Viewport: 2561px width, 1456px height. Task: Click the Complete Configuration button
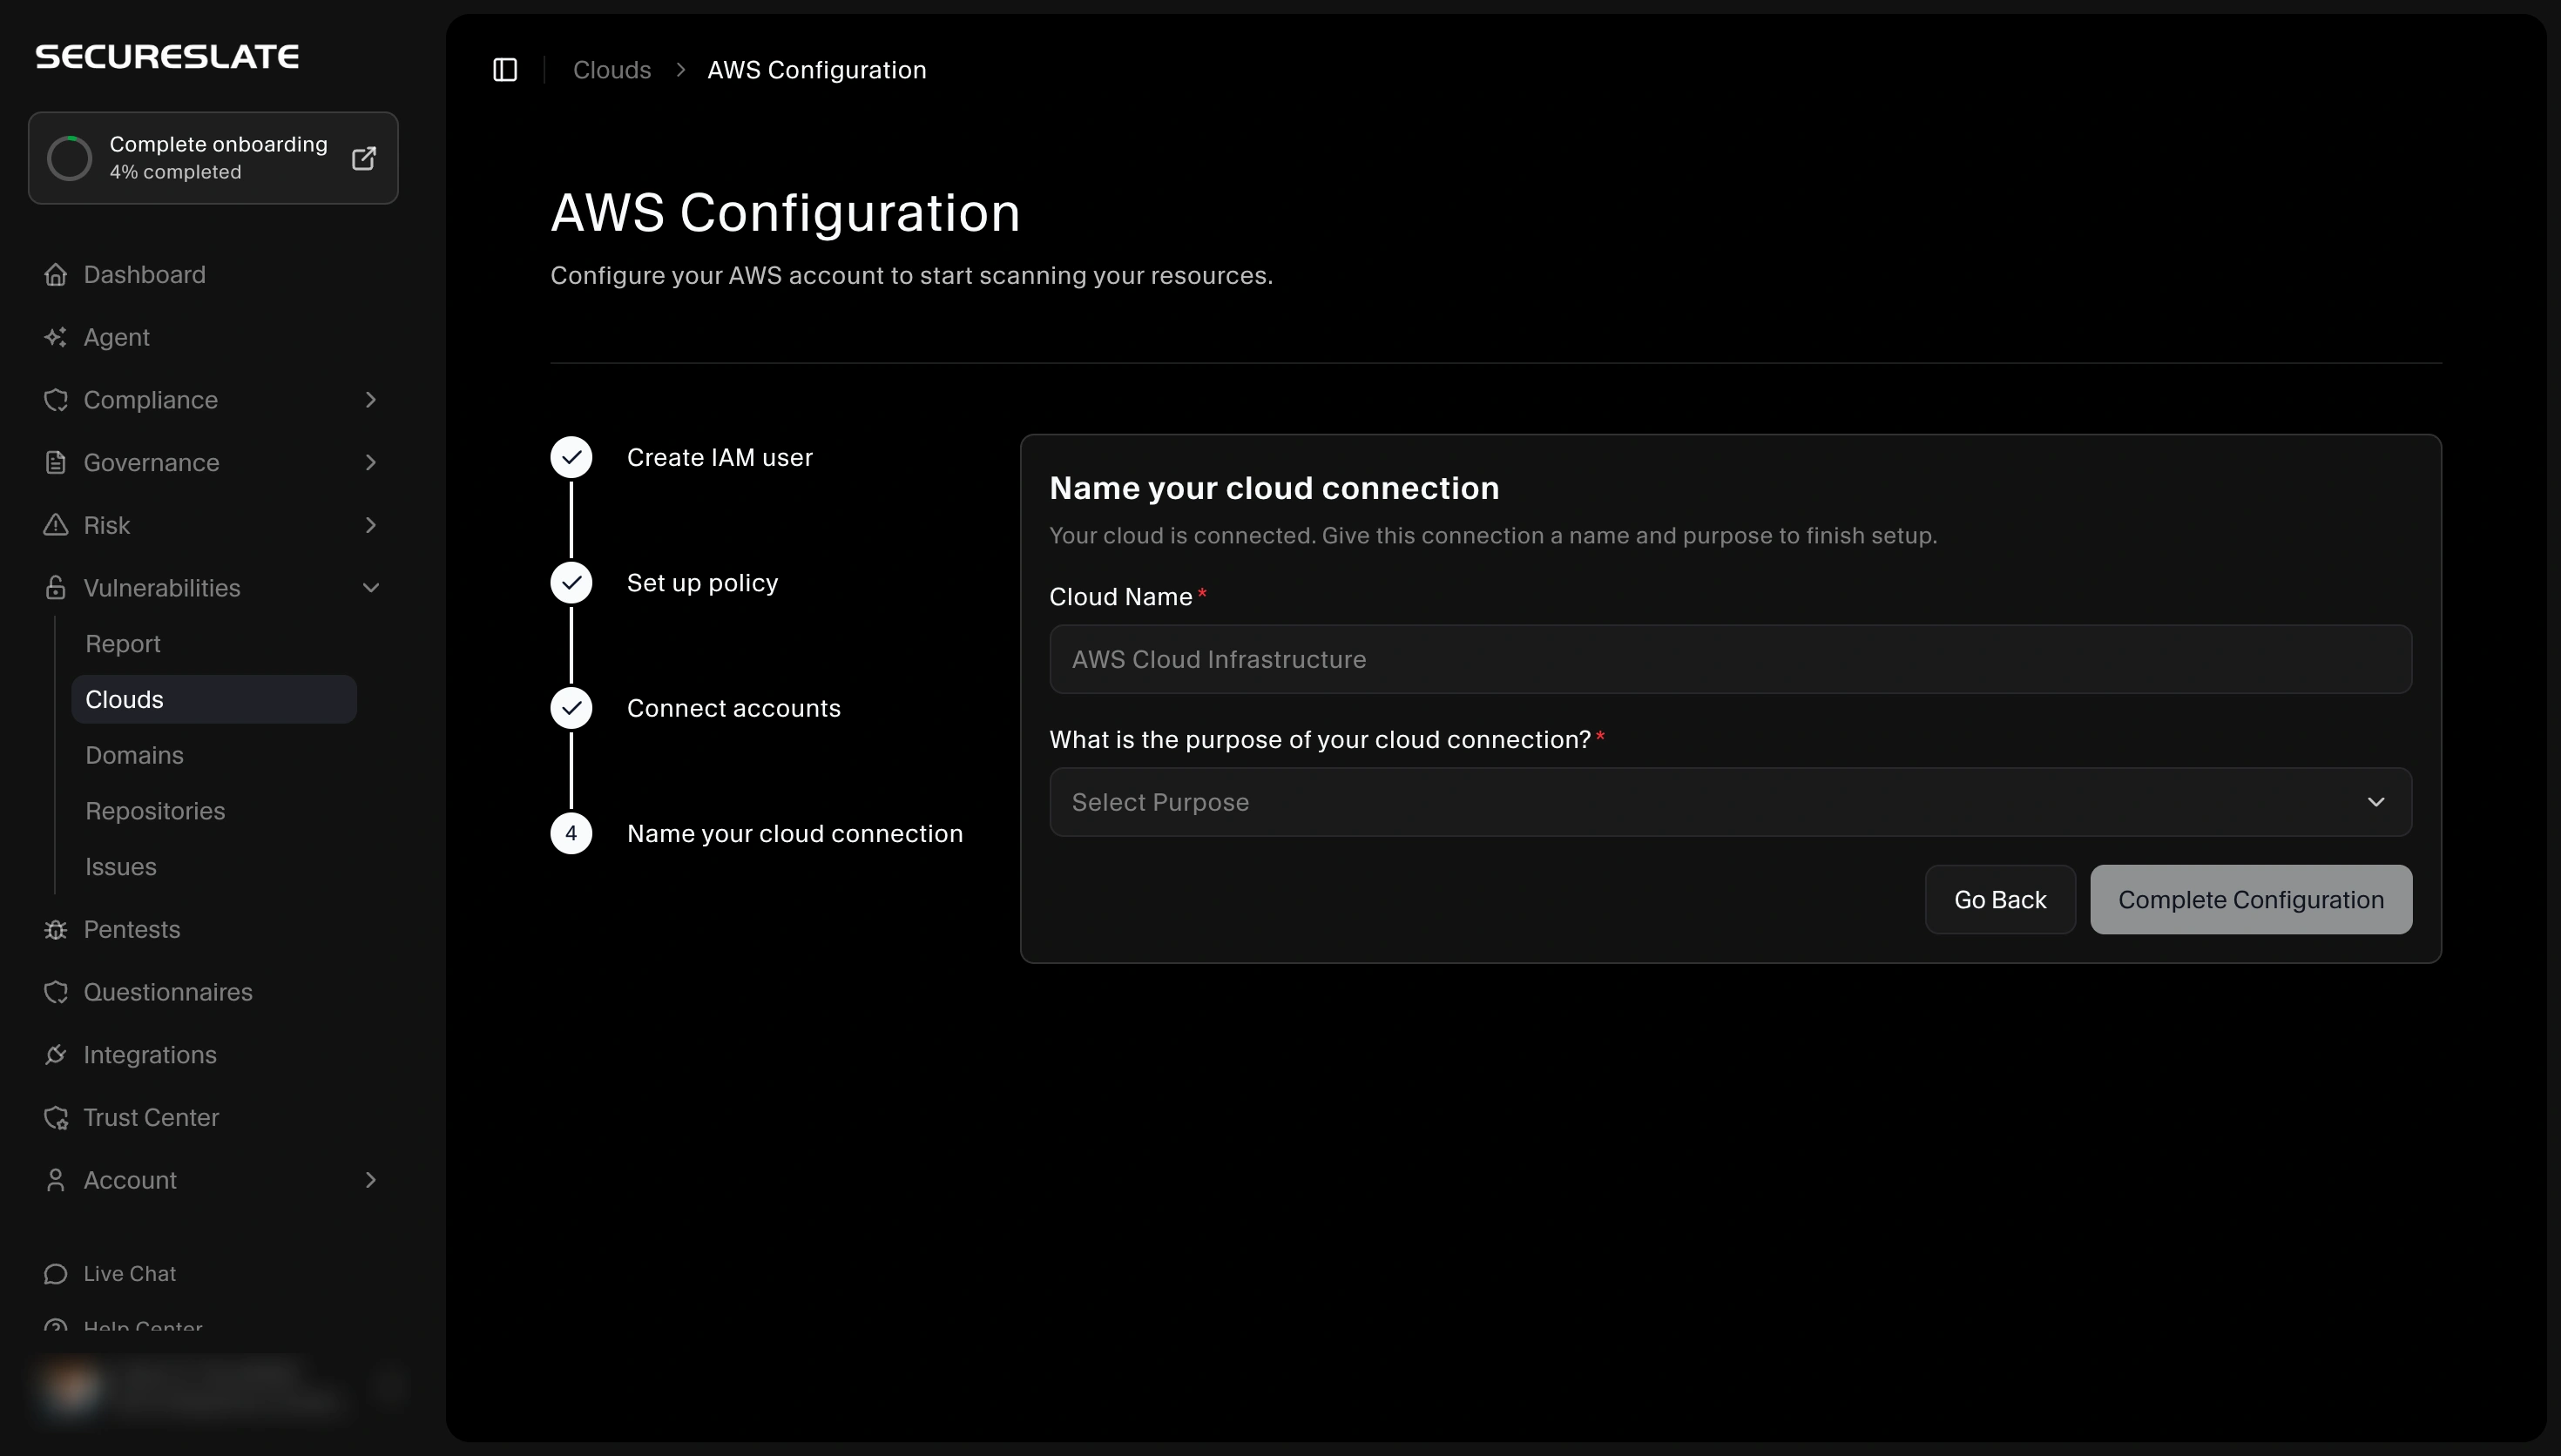click(x=2251, y=900)
